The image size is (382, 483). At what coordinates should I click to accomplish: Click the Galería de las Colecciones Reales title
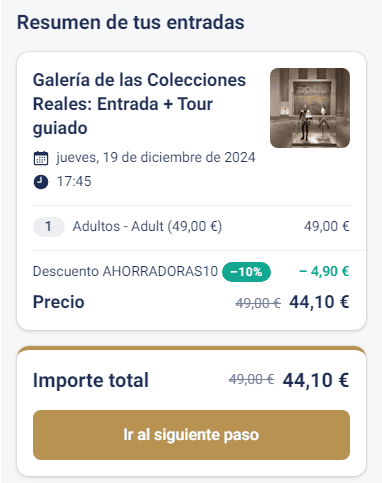pos(139,104)
